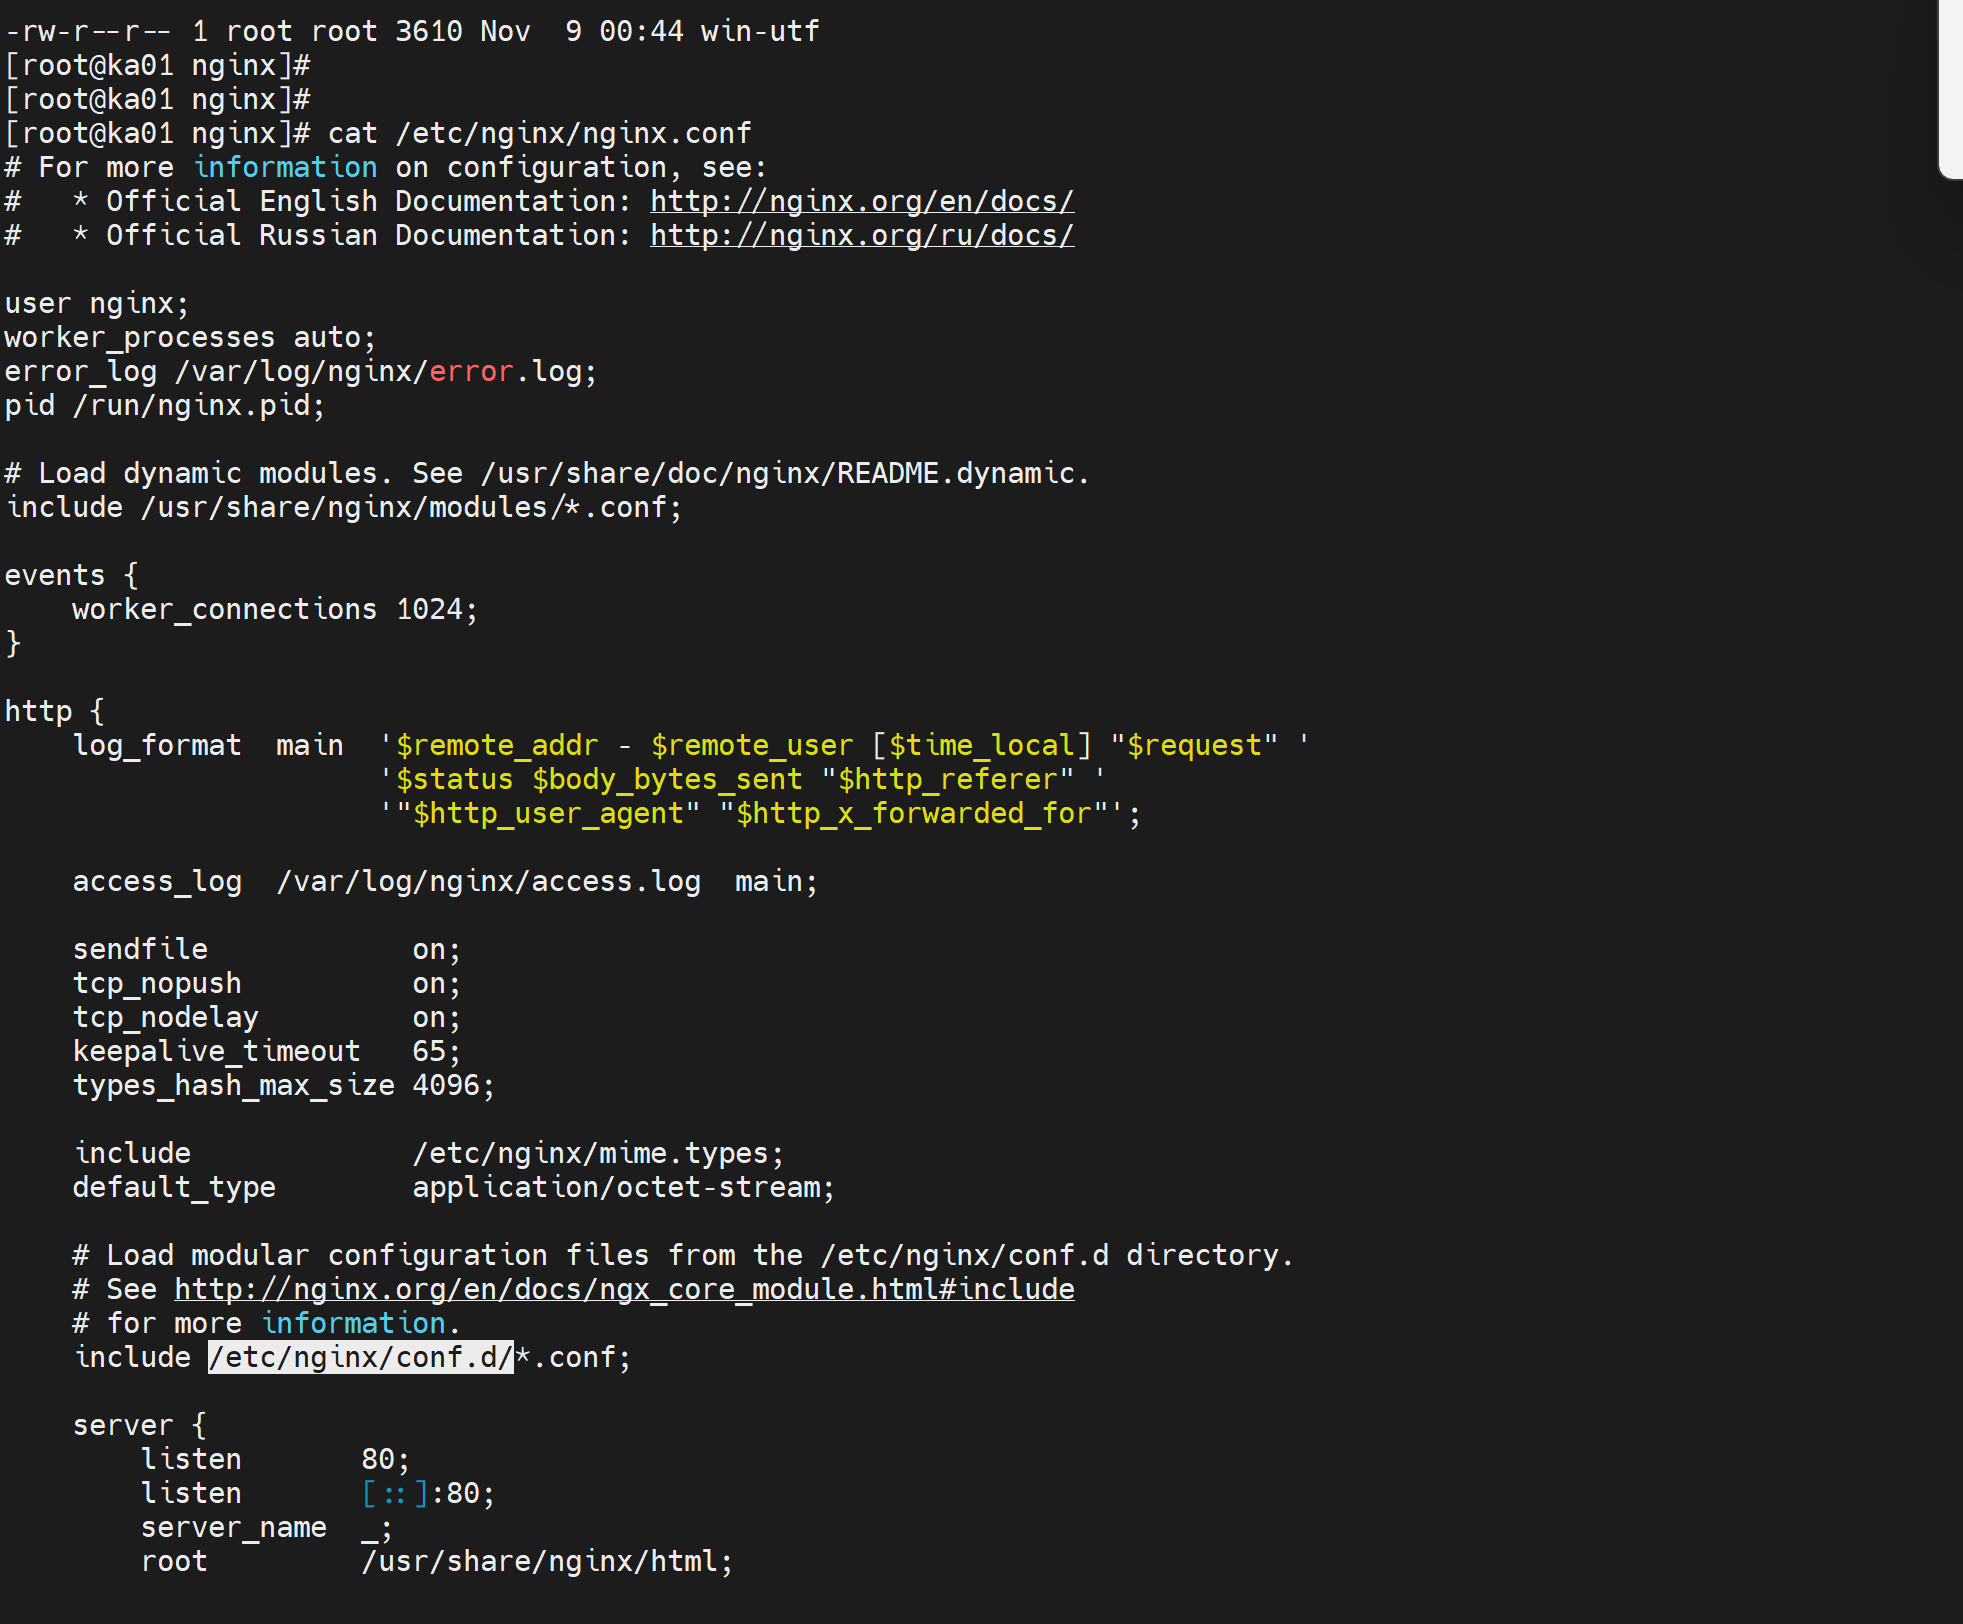Click the blue [::] IPv6 listen address
The width and height of the screenshot is (1963, 1624).
[395, 1493]
